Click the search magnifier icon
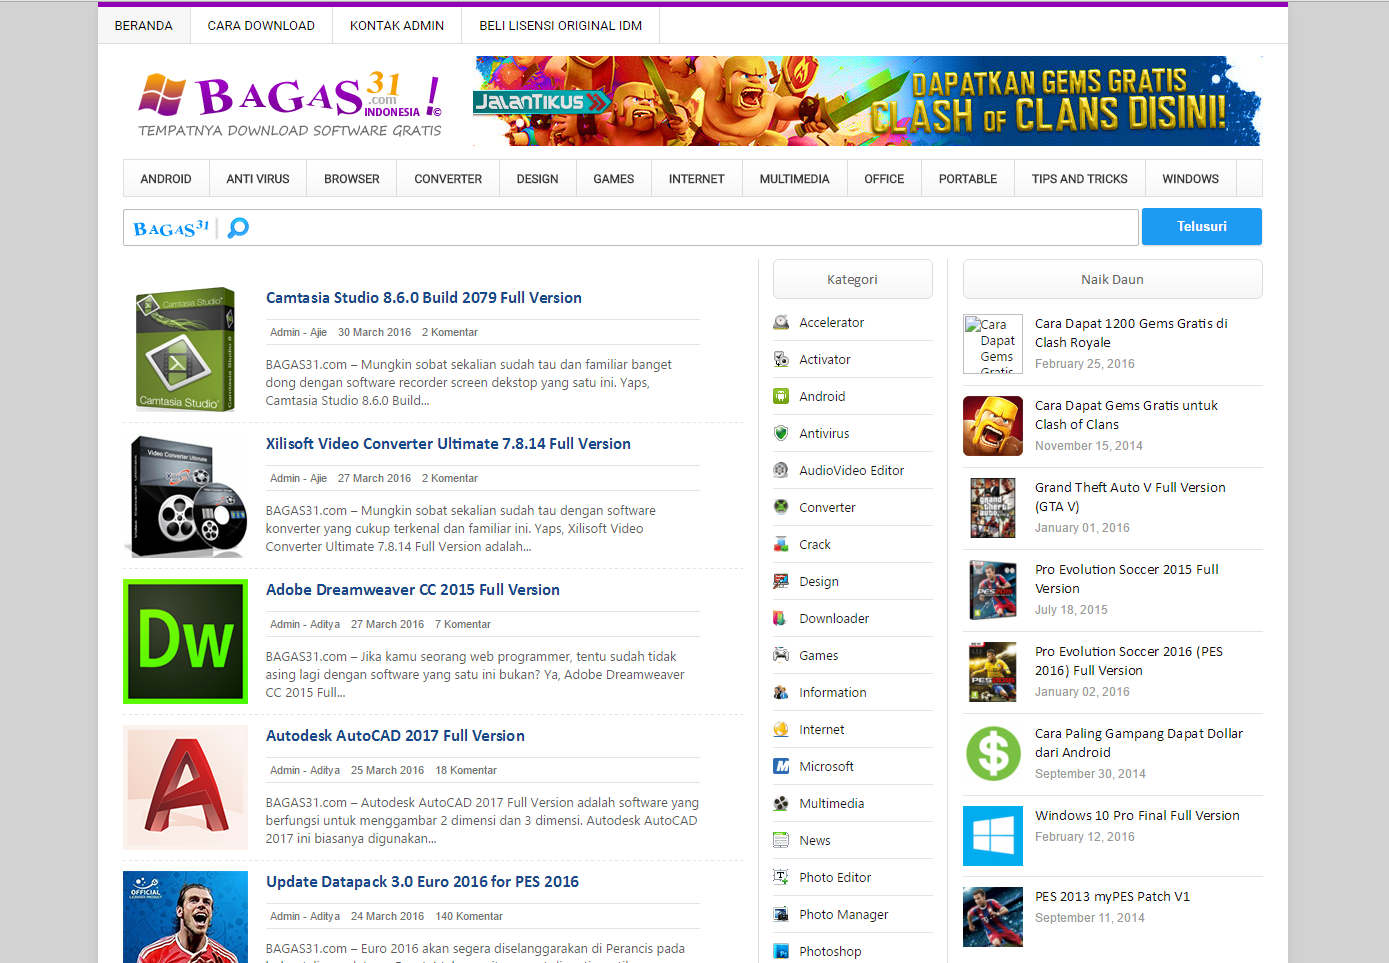This screenshot has height=963, width=1389. pos(238,228)
